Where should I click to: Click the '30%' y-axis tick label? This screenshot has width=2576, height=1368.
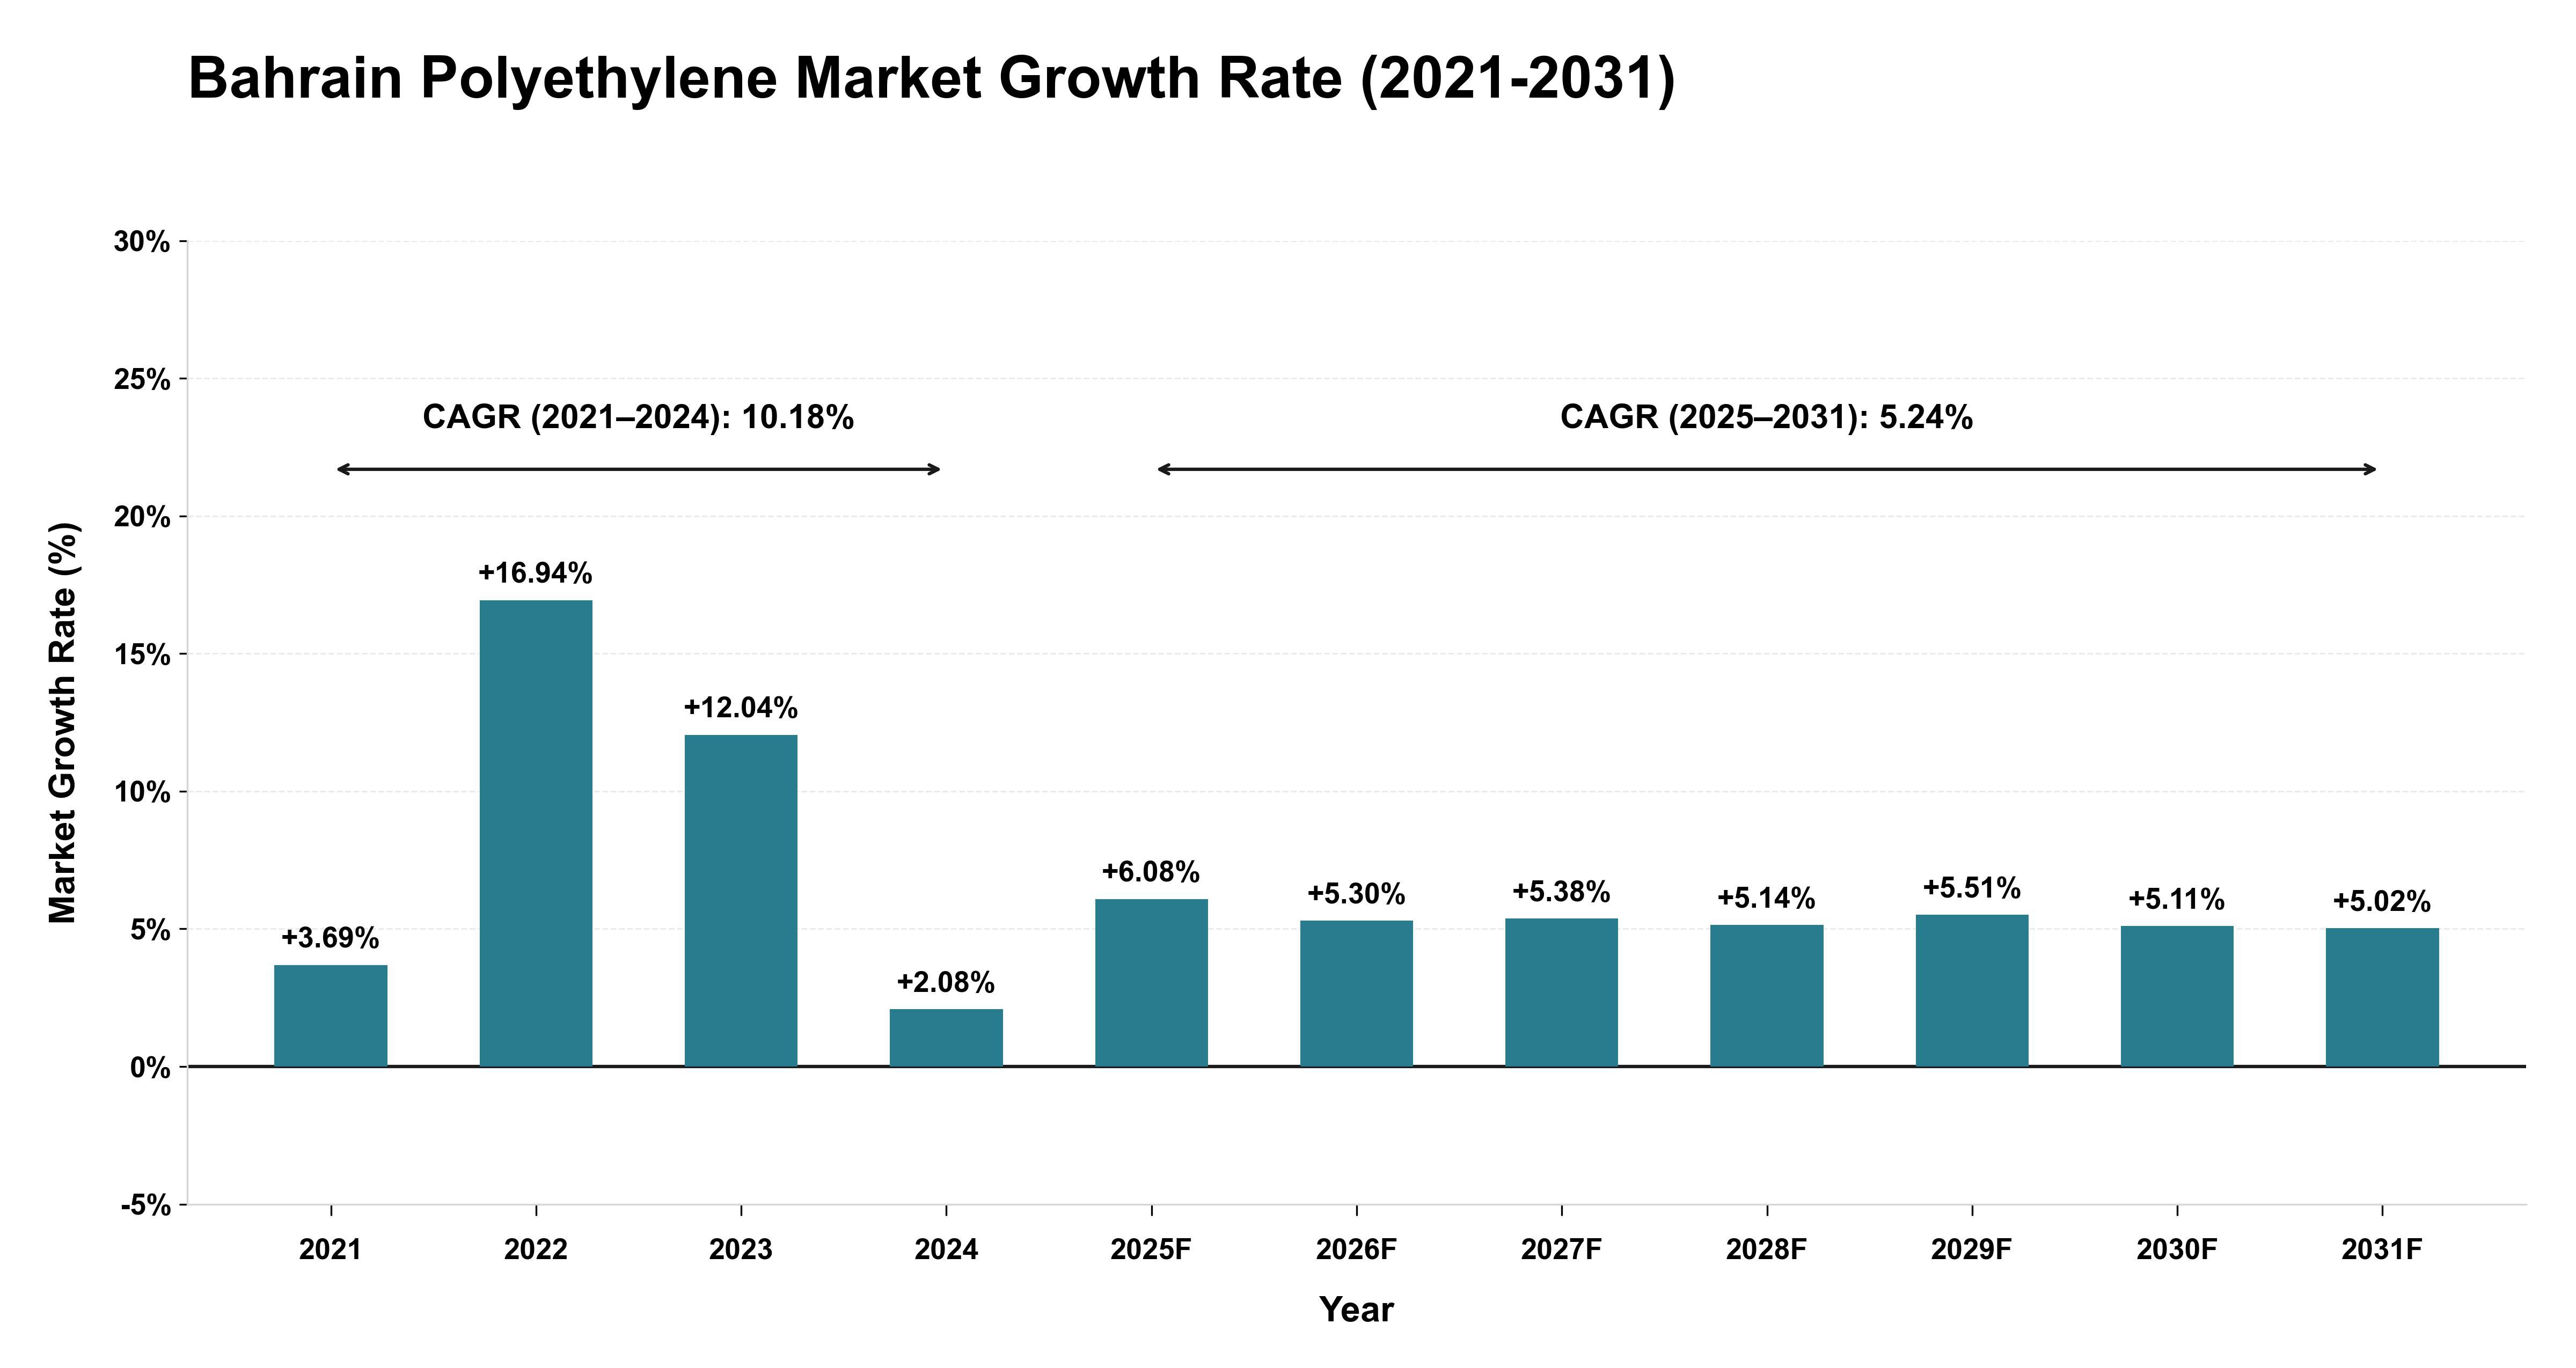tap(142, 242)
